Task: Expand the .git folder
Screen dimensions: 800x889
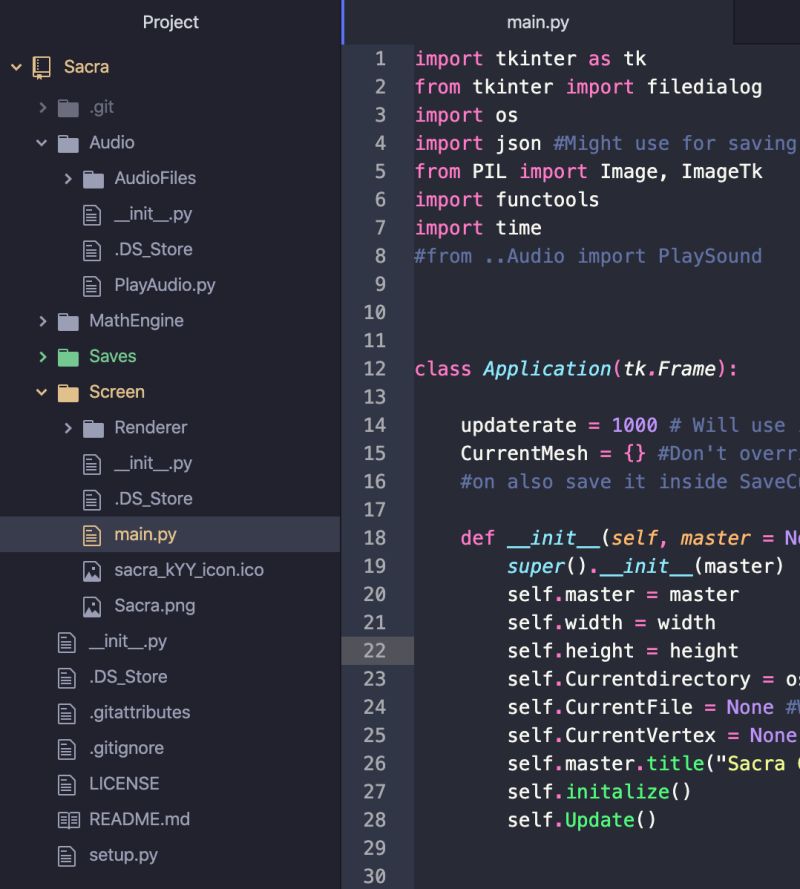Action: [41, 107]
